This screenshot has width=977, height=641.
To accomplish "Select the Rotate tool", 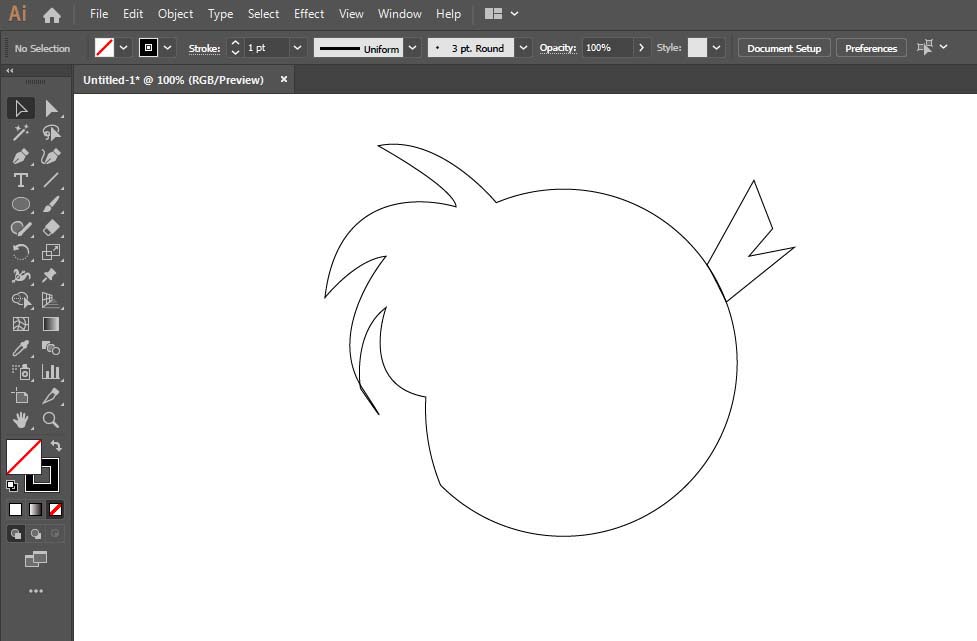I will pos(21,252).
